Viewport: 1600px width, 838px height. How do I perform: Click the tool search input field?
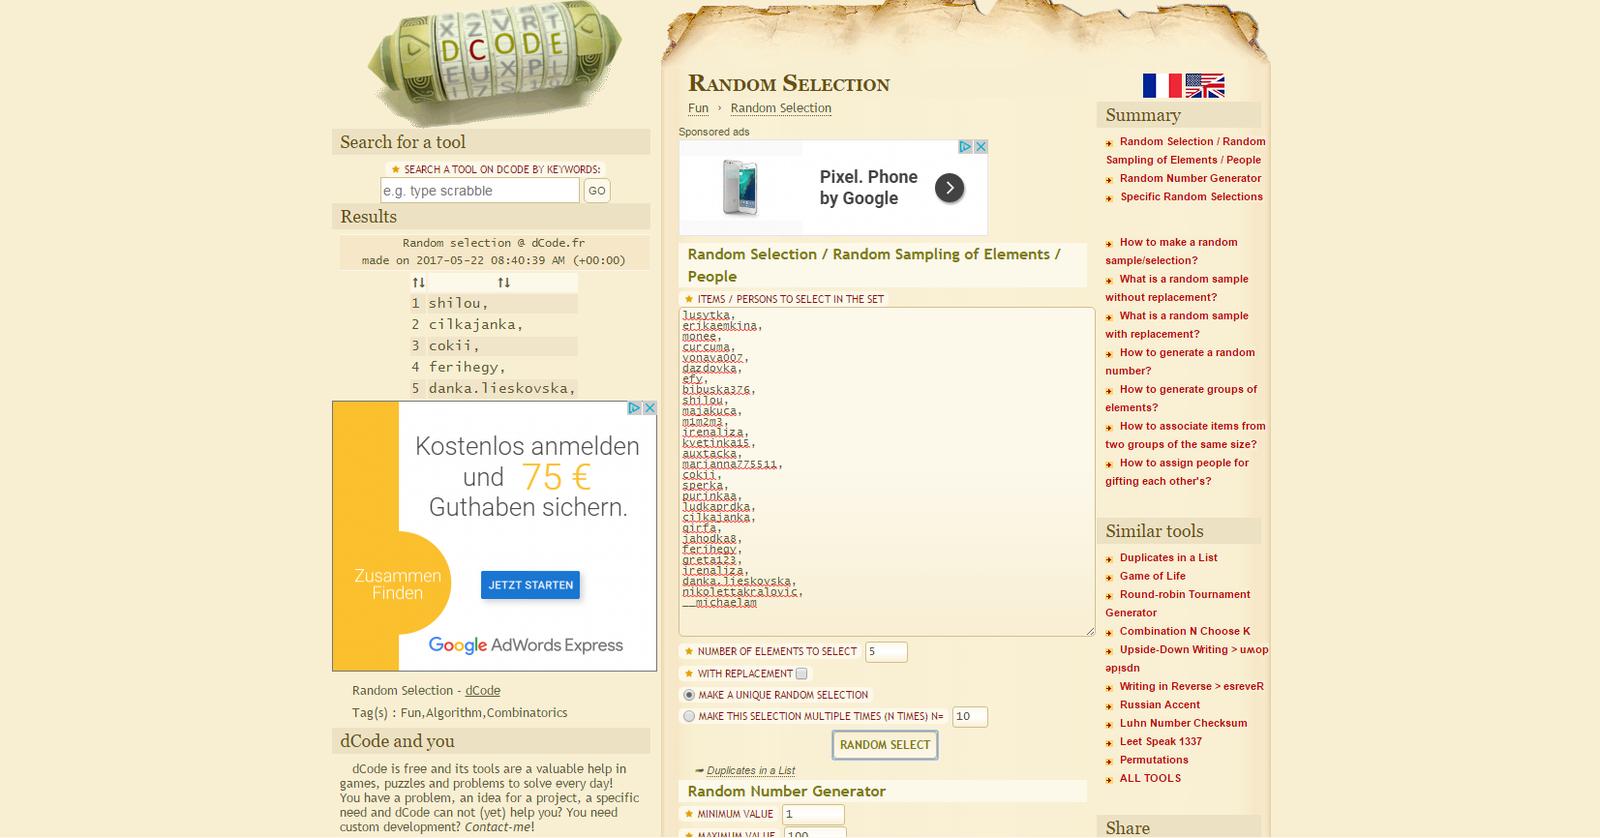coord(479,191)
